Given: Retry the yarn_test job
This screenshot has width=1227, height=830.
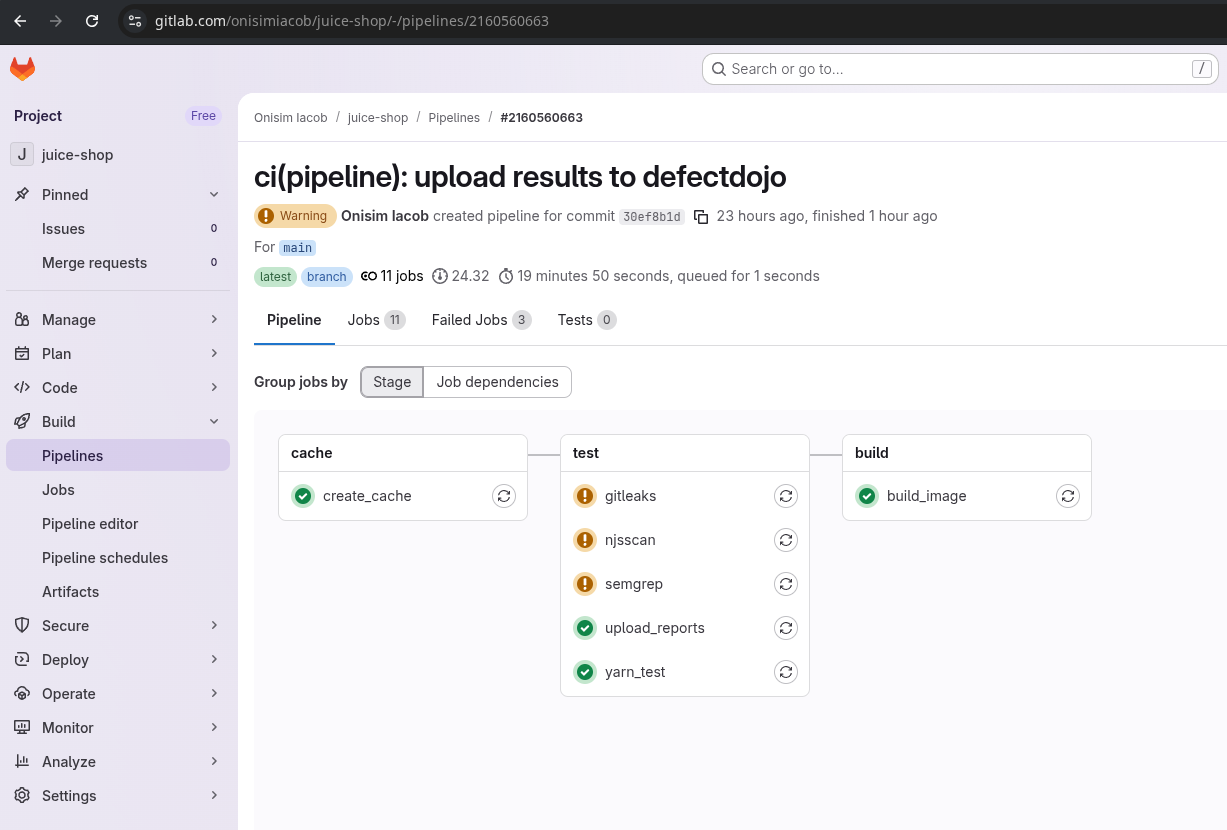Looking at the screenshot, I should pyautogui.click(x=786, y=672).
